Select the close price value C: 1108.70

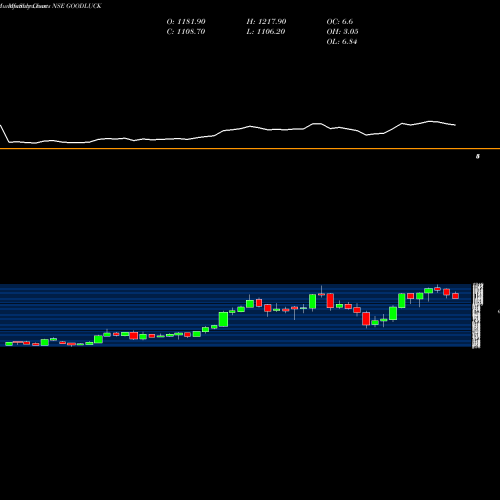click(186, 32)
